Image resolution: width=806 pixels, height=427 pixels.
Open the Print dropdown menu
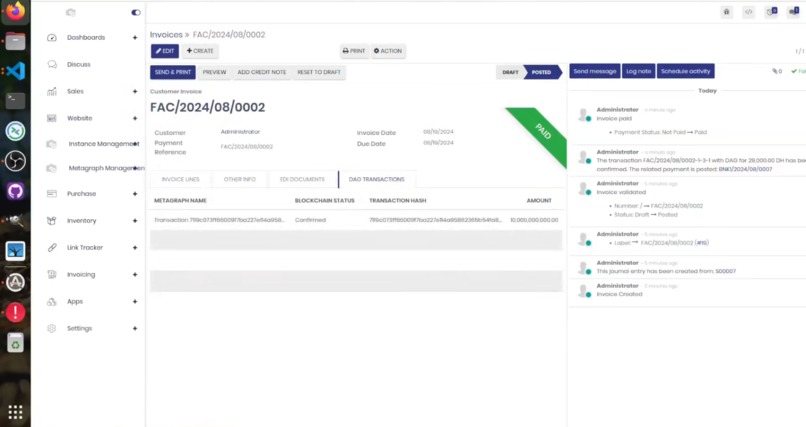pyautogui.click(x=354, y=51)
